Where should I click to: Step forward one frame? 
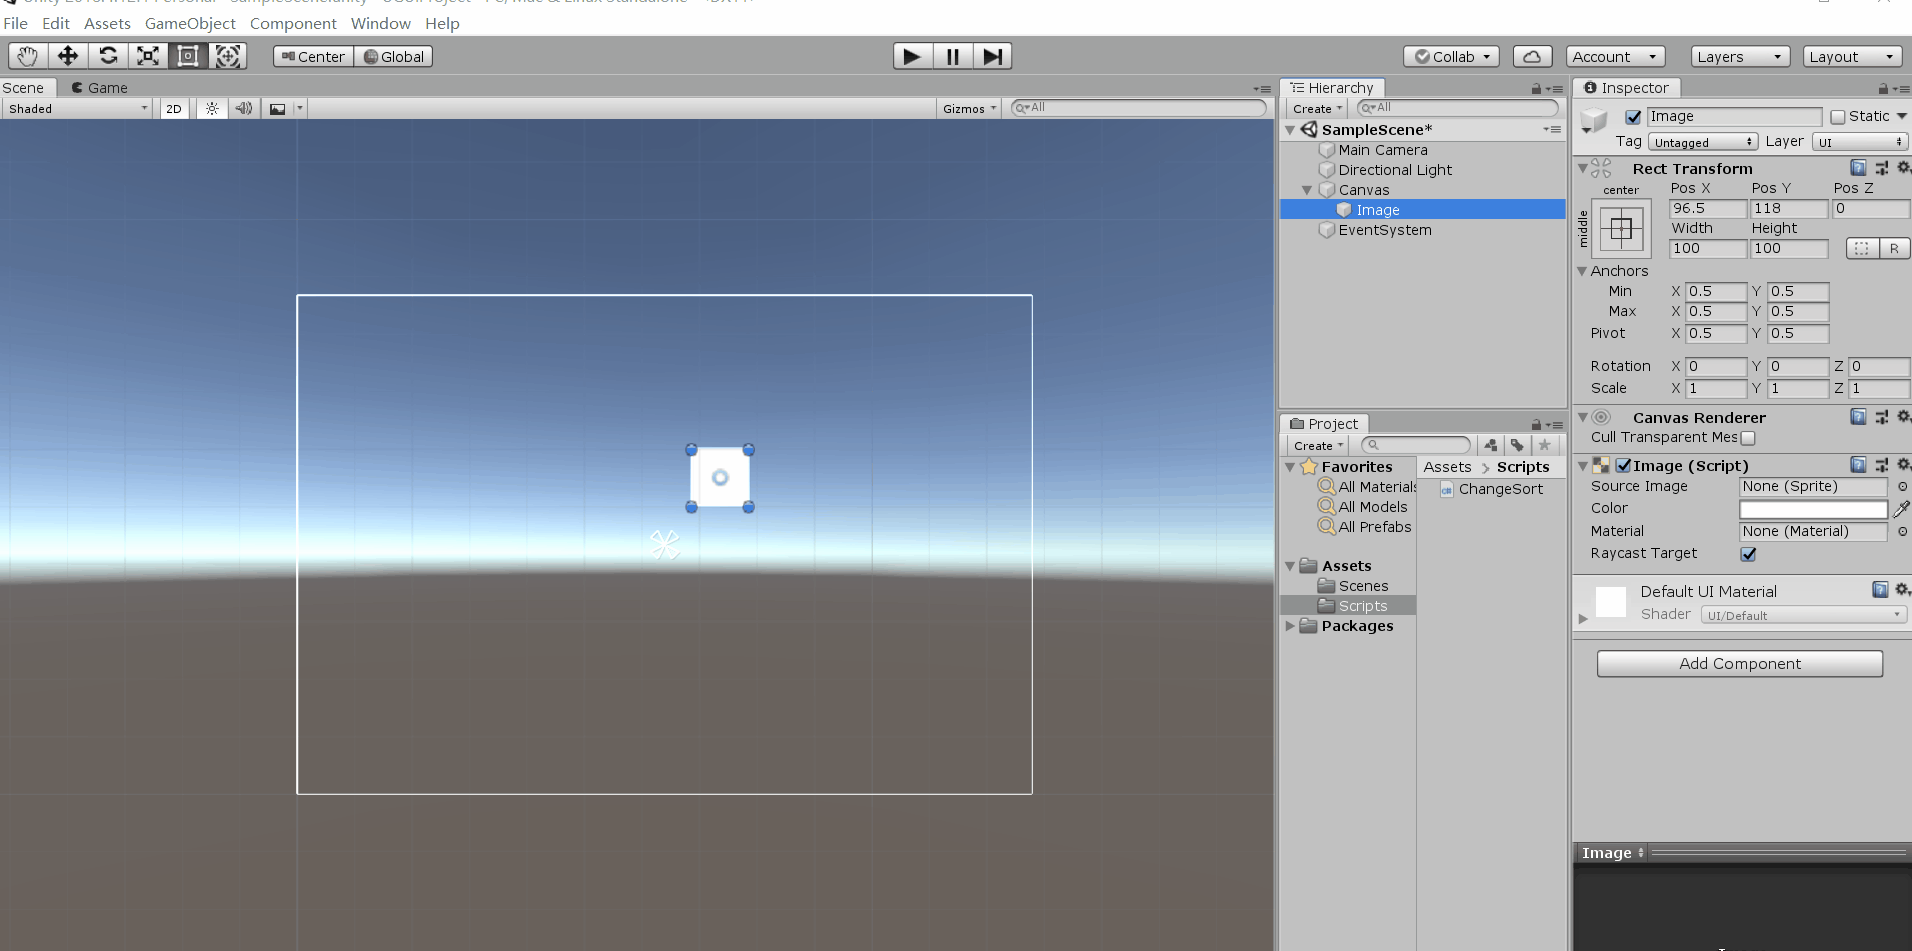pyautogui.click(x=992, y=57)
